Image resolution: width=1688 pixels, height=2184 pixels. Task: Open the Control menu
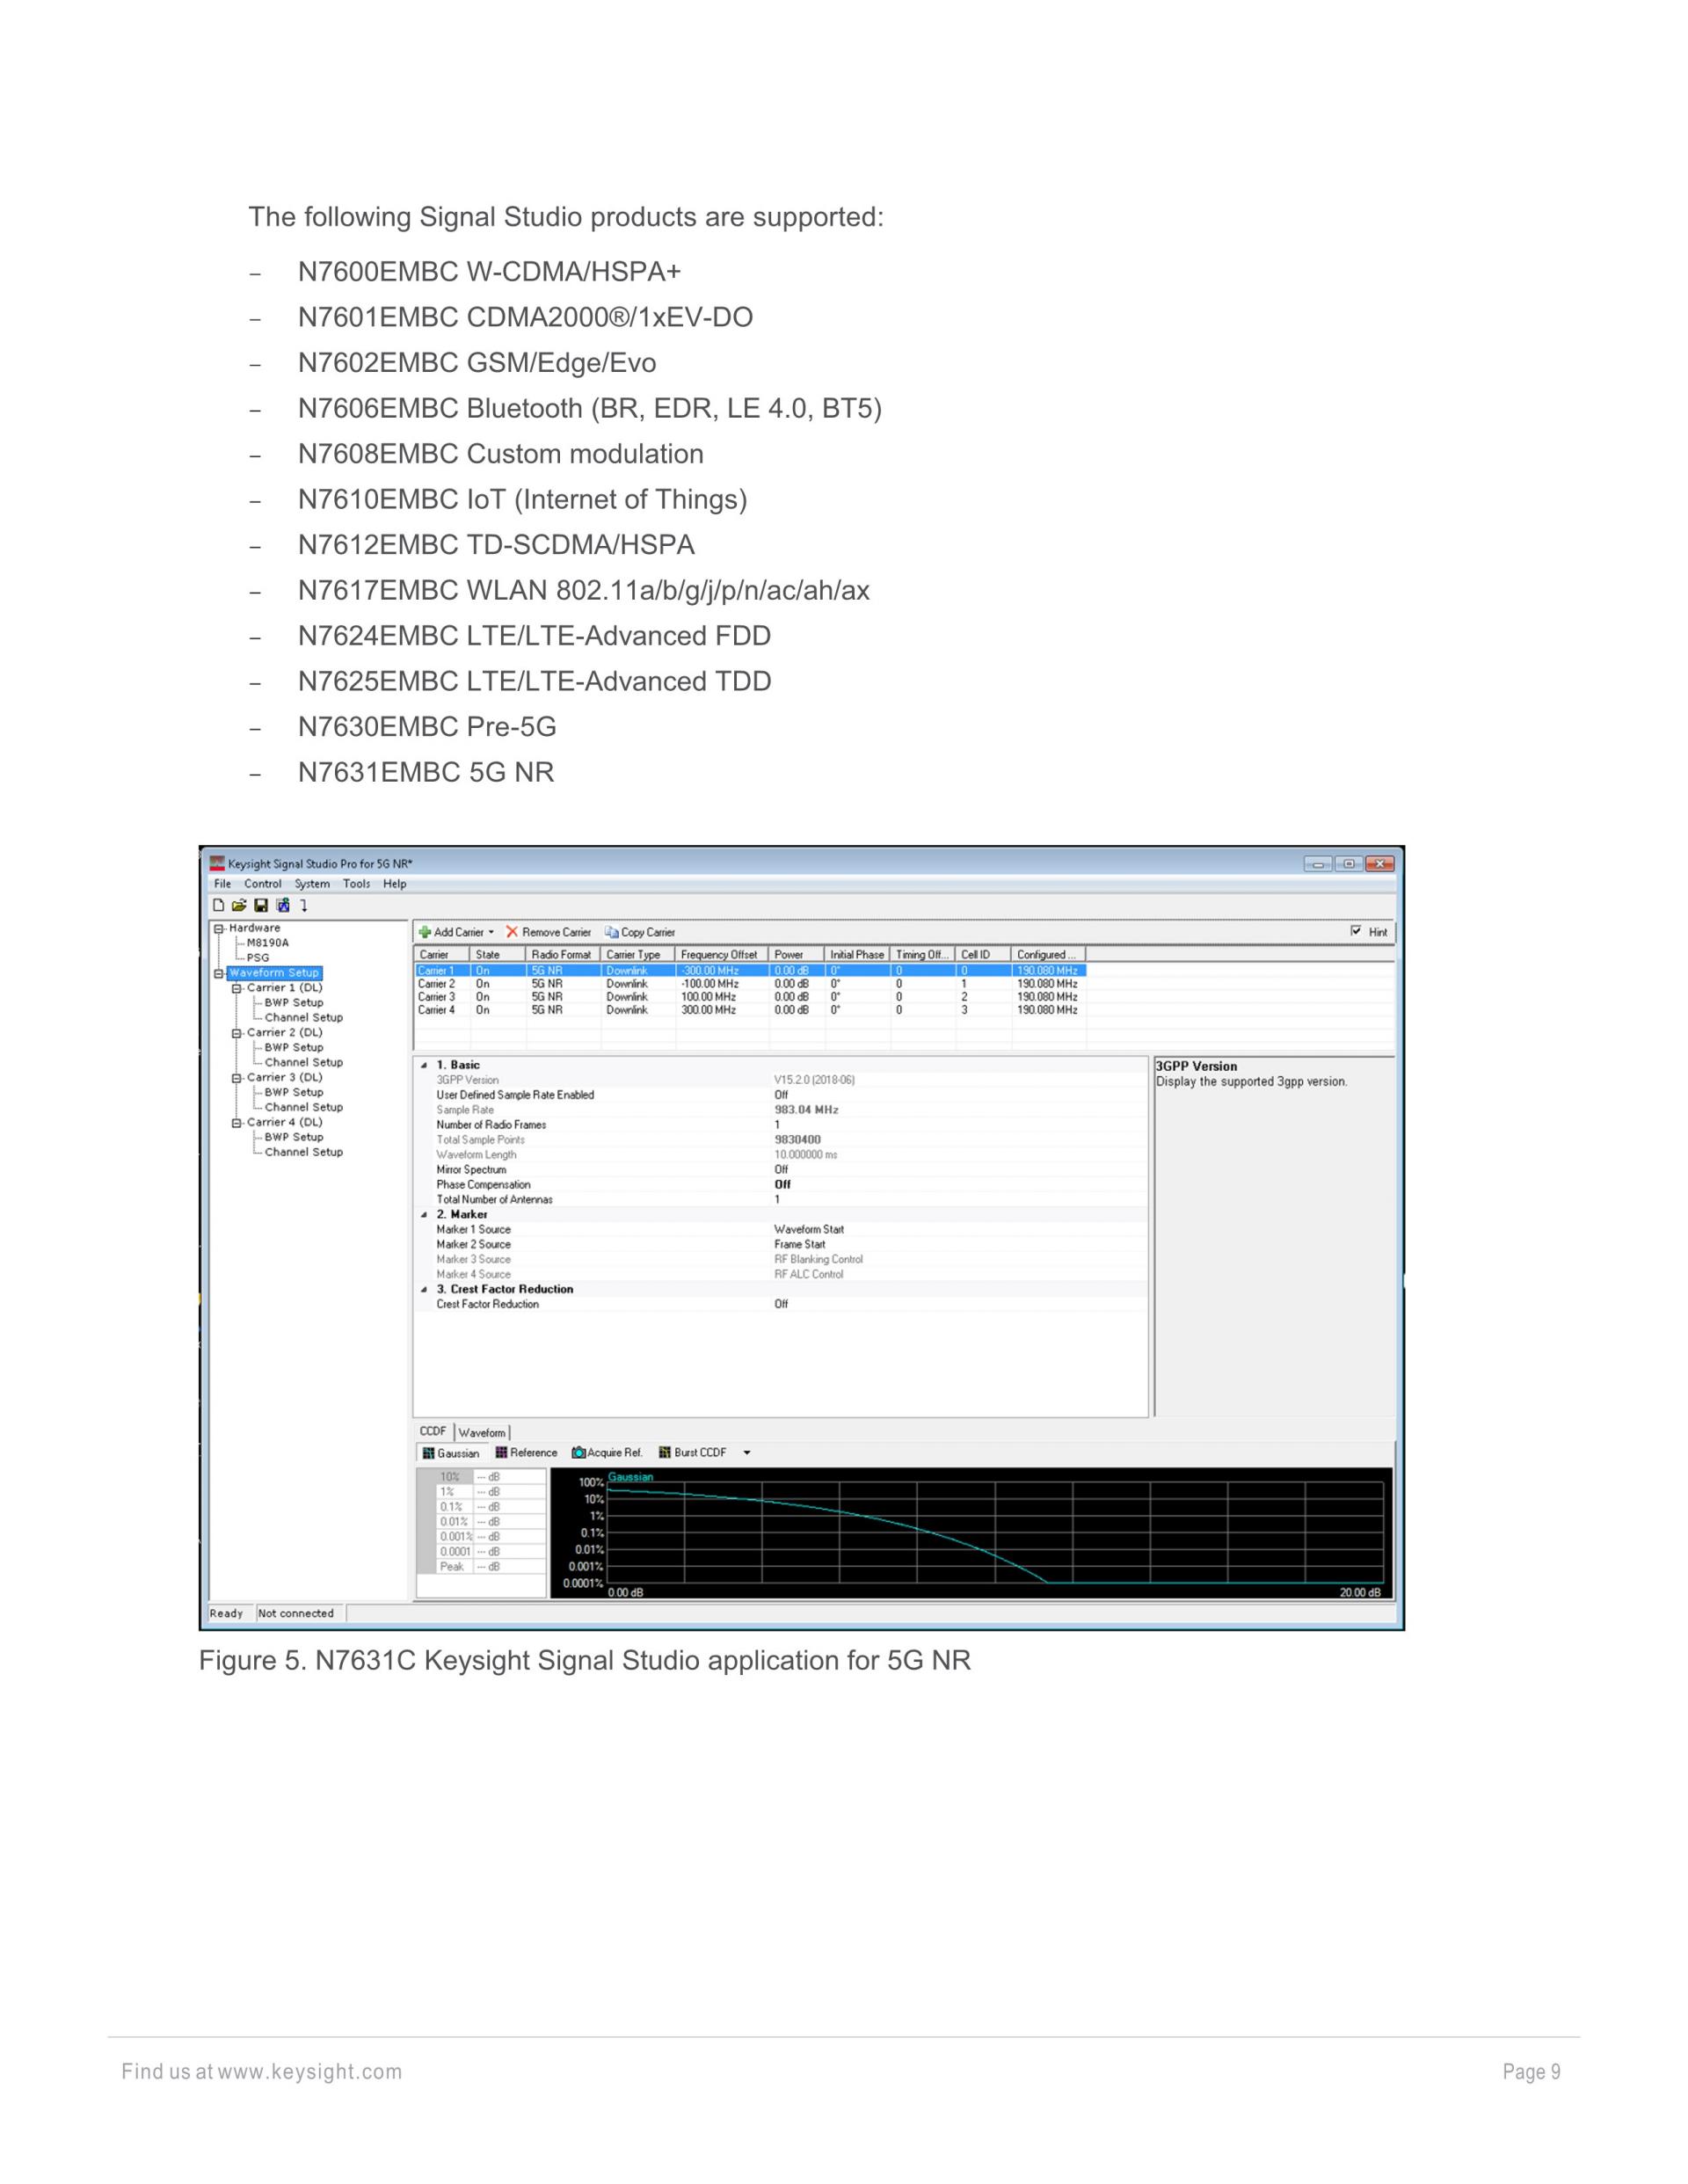click(x=262, y=884)
